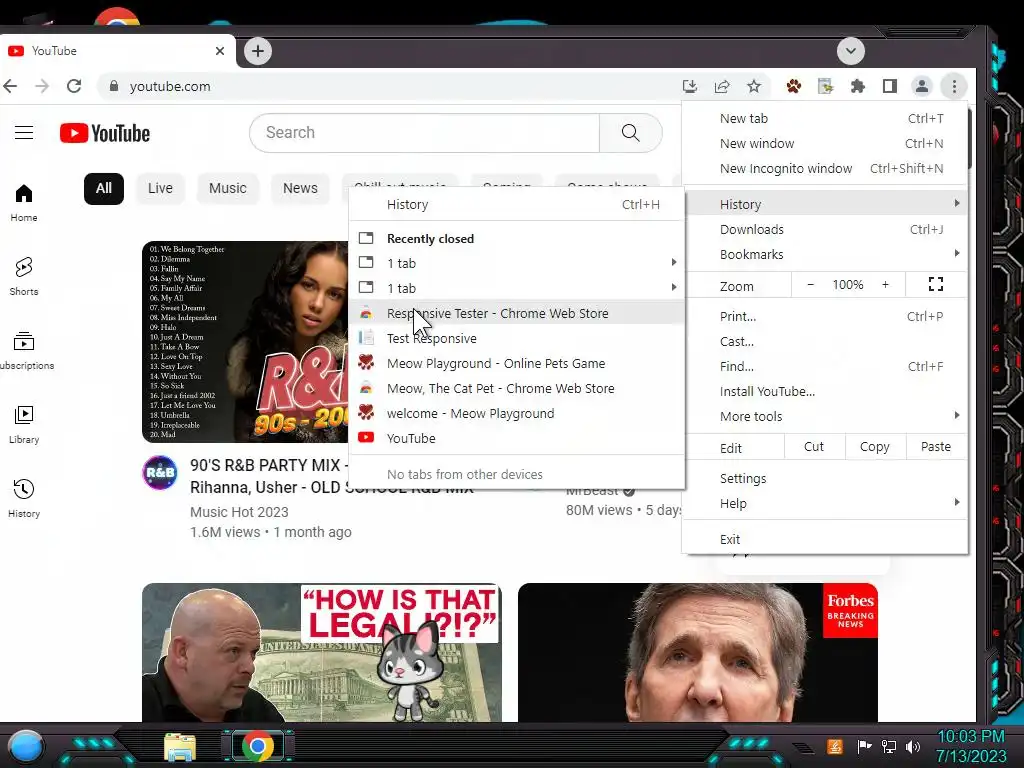The image size is (1024, 768).
Task: Go to Home in YouTube sidebar
Action: click(24, 202)
